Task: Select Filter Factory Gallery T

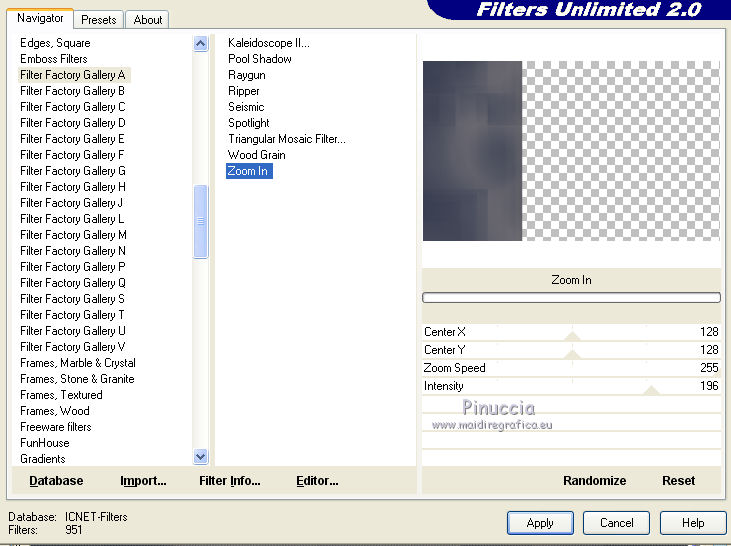Action: click(72, 315)
